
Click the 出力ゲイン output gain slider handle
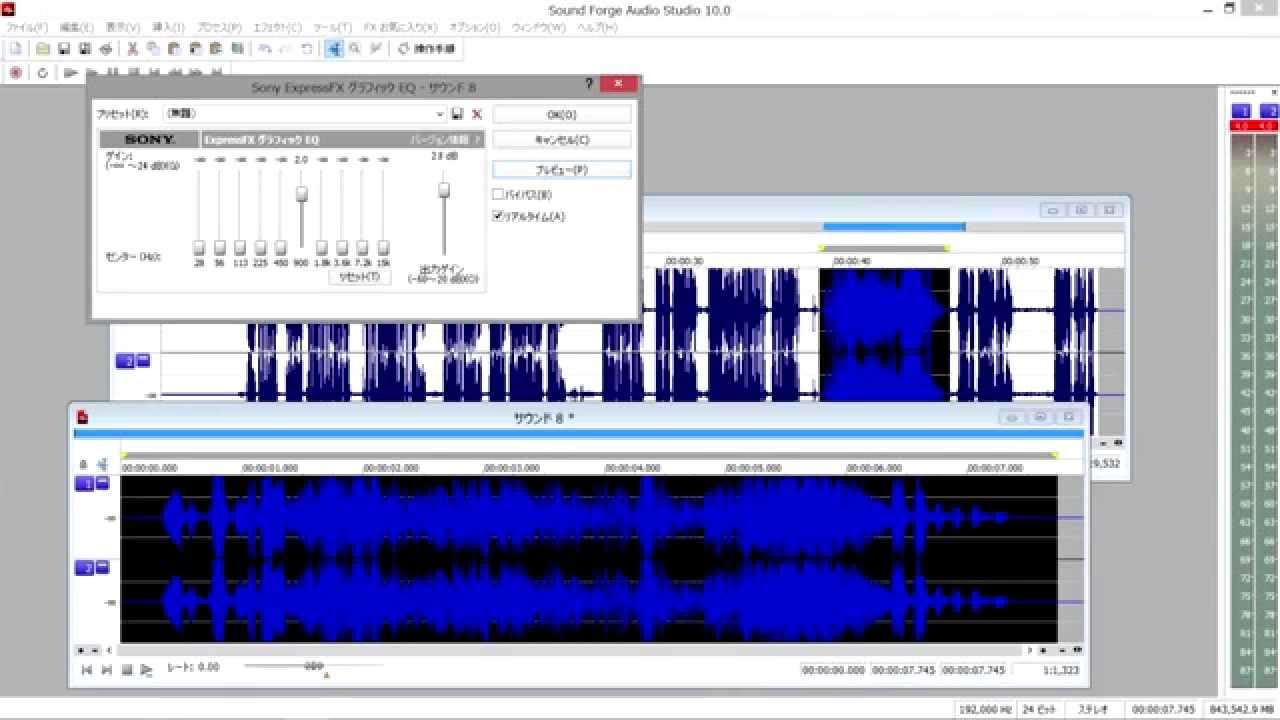[444, 190]
